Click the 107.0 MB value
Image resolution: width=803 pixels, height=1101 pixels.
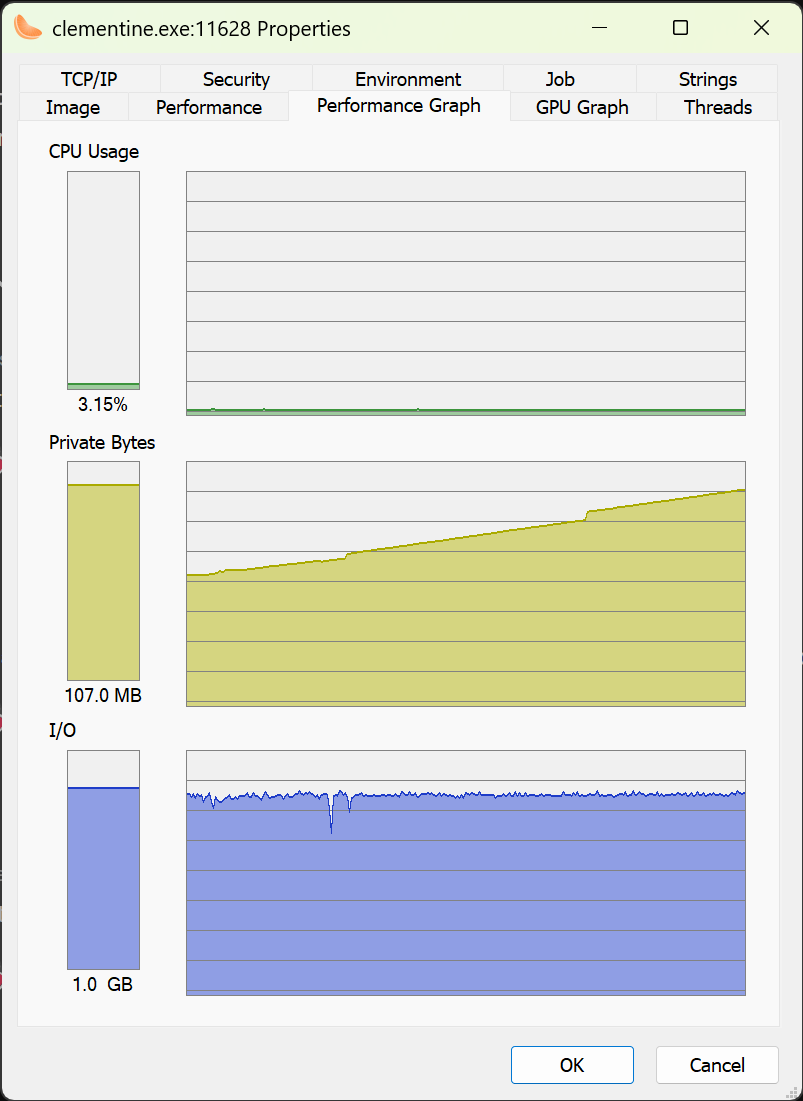(103, 696)
